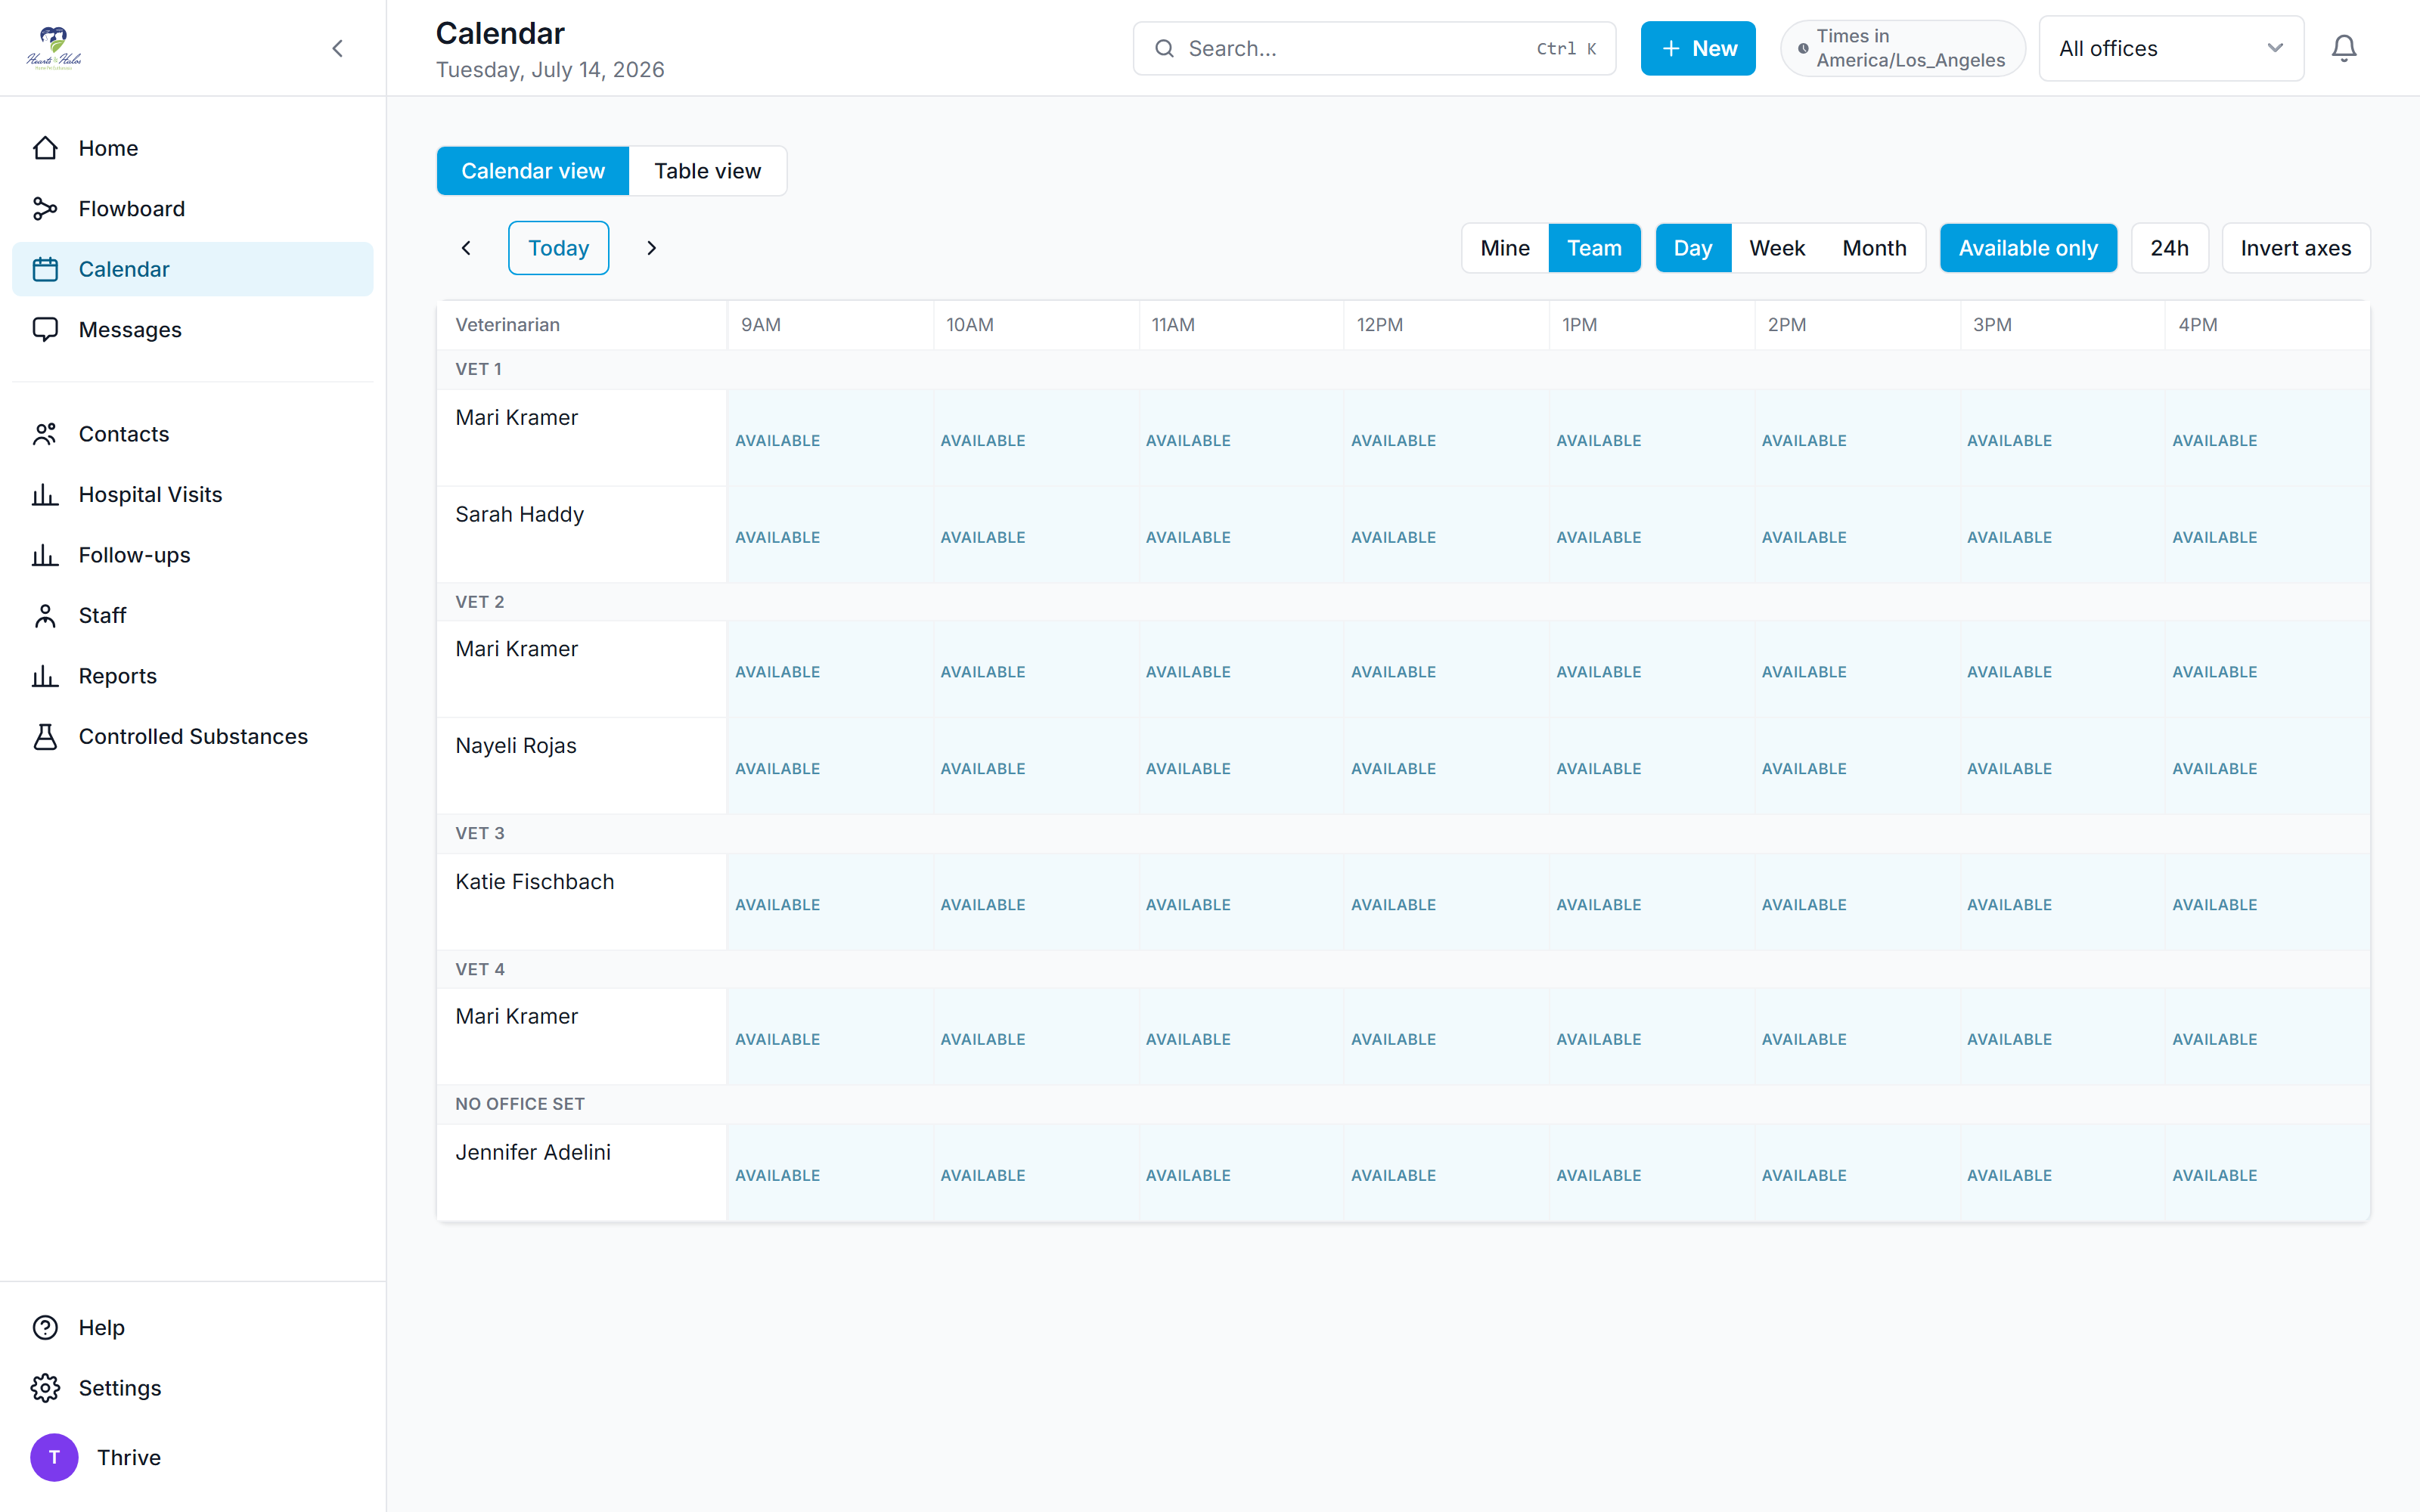Open Contacts page
2420x1512 pixels.
(192, 434)
